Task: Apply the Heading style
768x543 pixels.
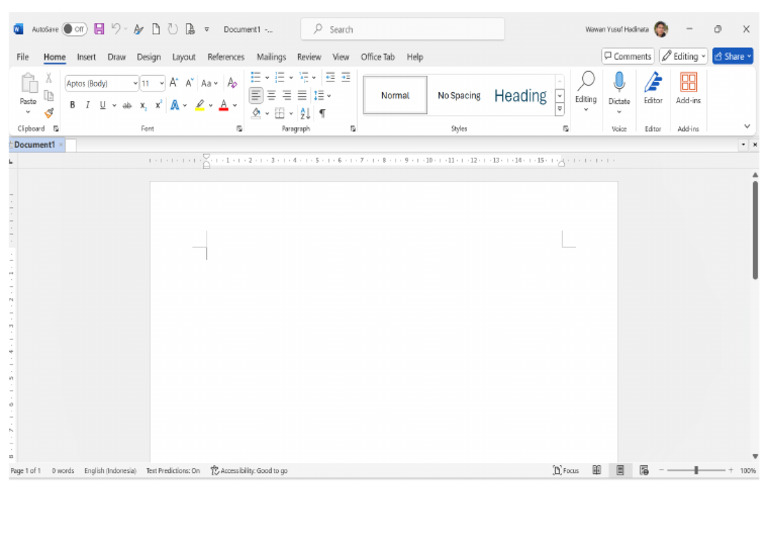Action: [x=520, y=95]
